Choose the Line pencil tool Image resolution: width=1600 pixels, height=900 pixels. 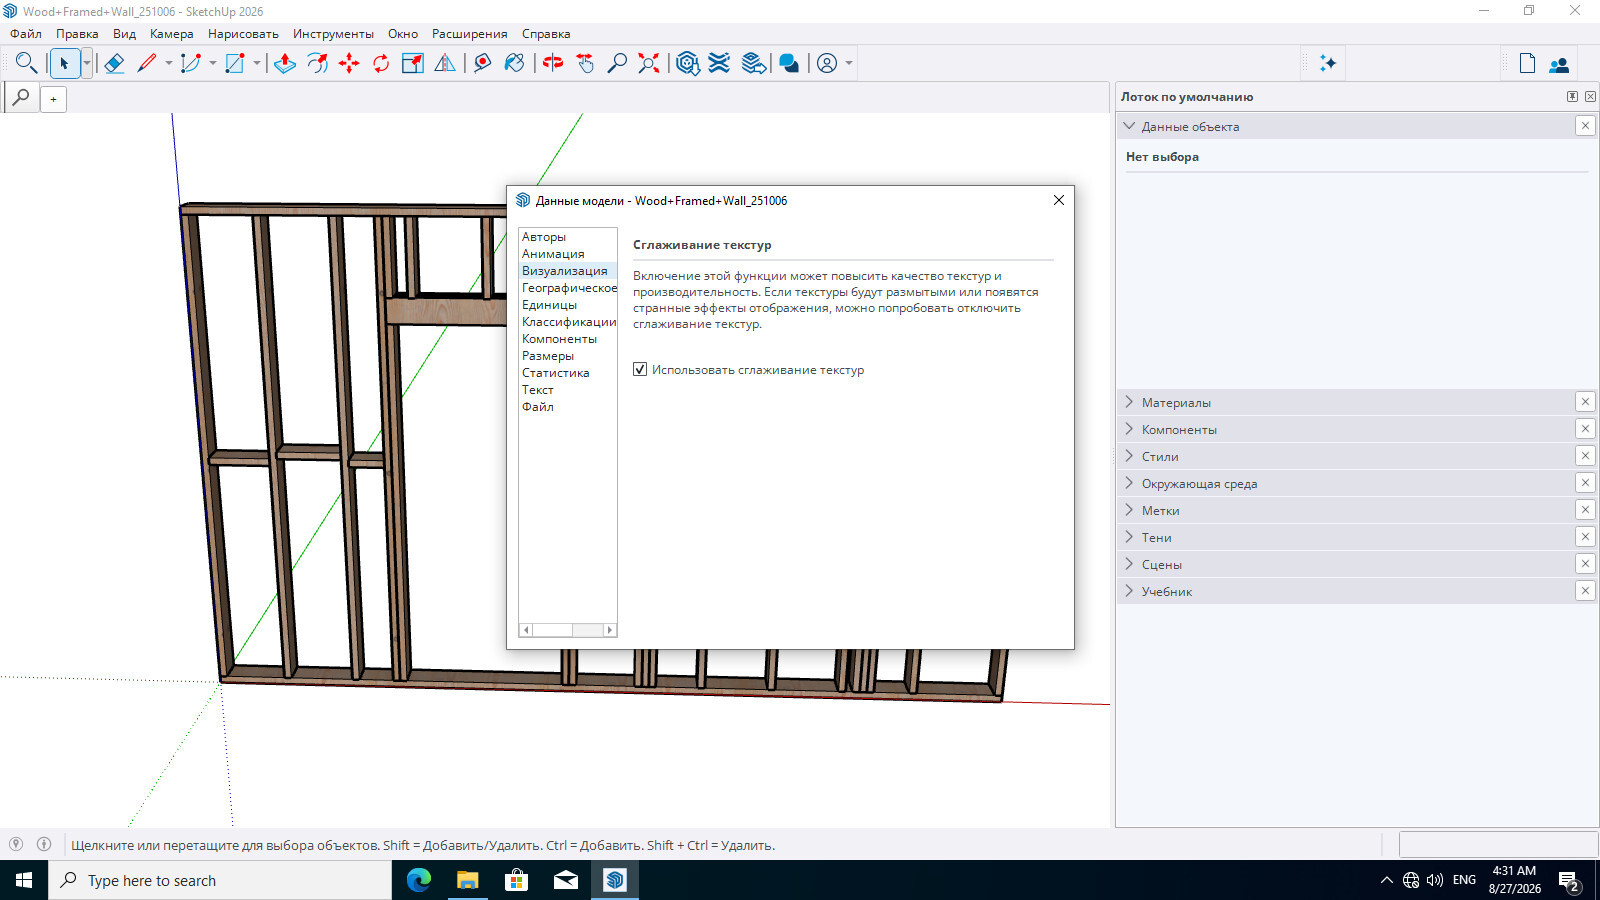click(x=147, y=63)
